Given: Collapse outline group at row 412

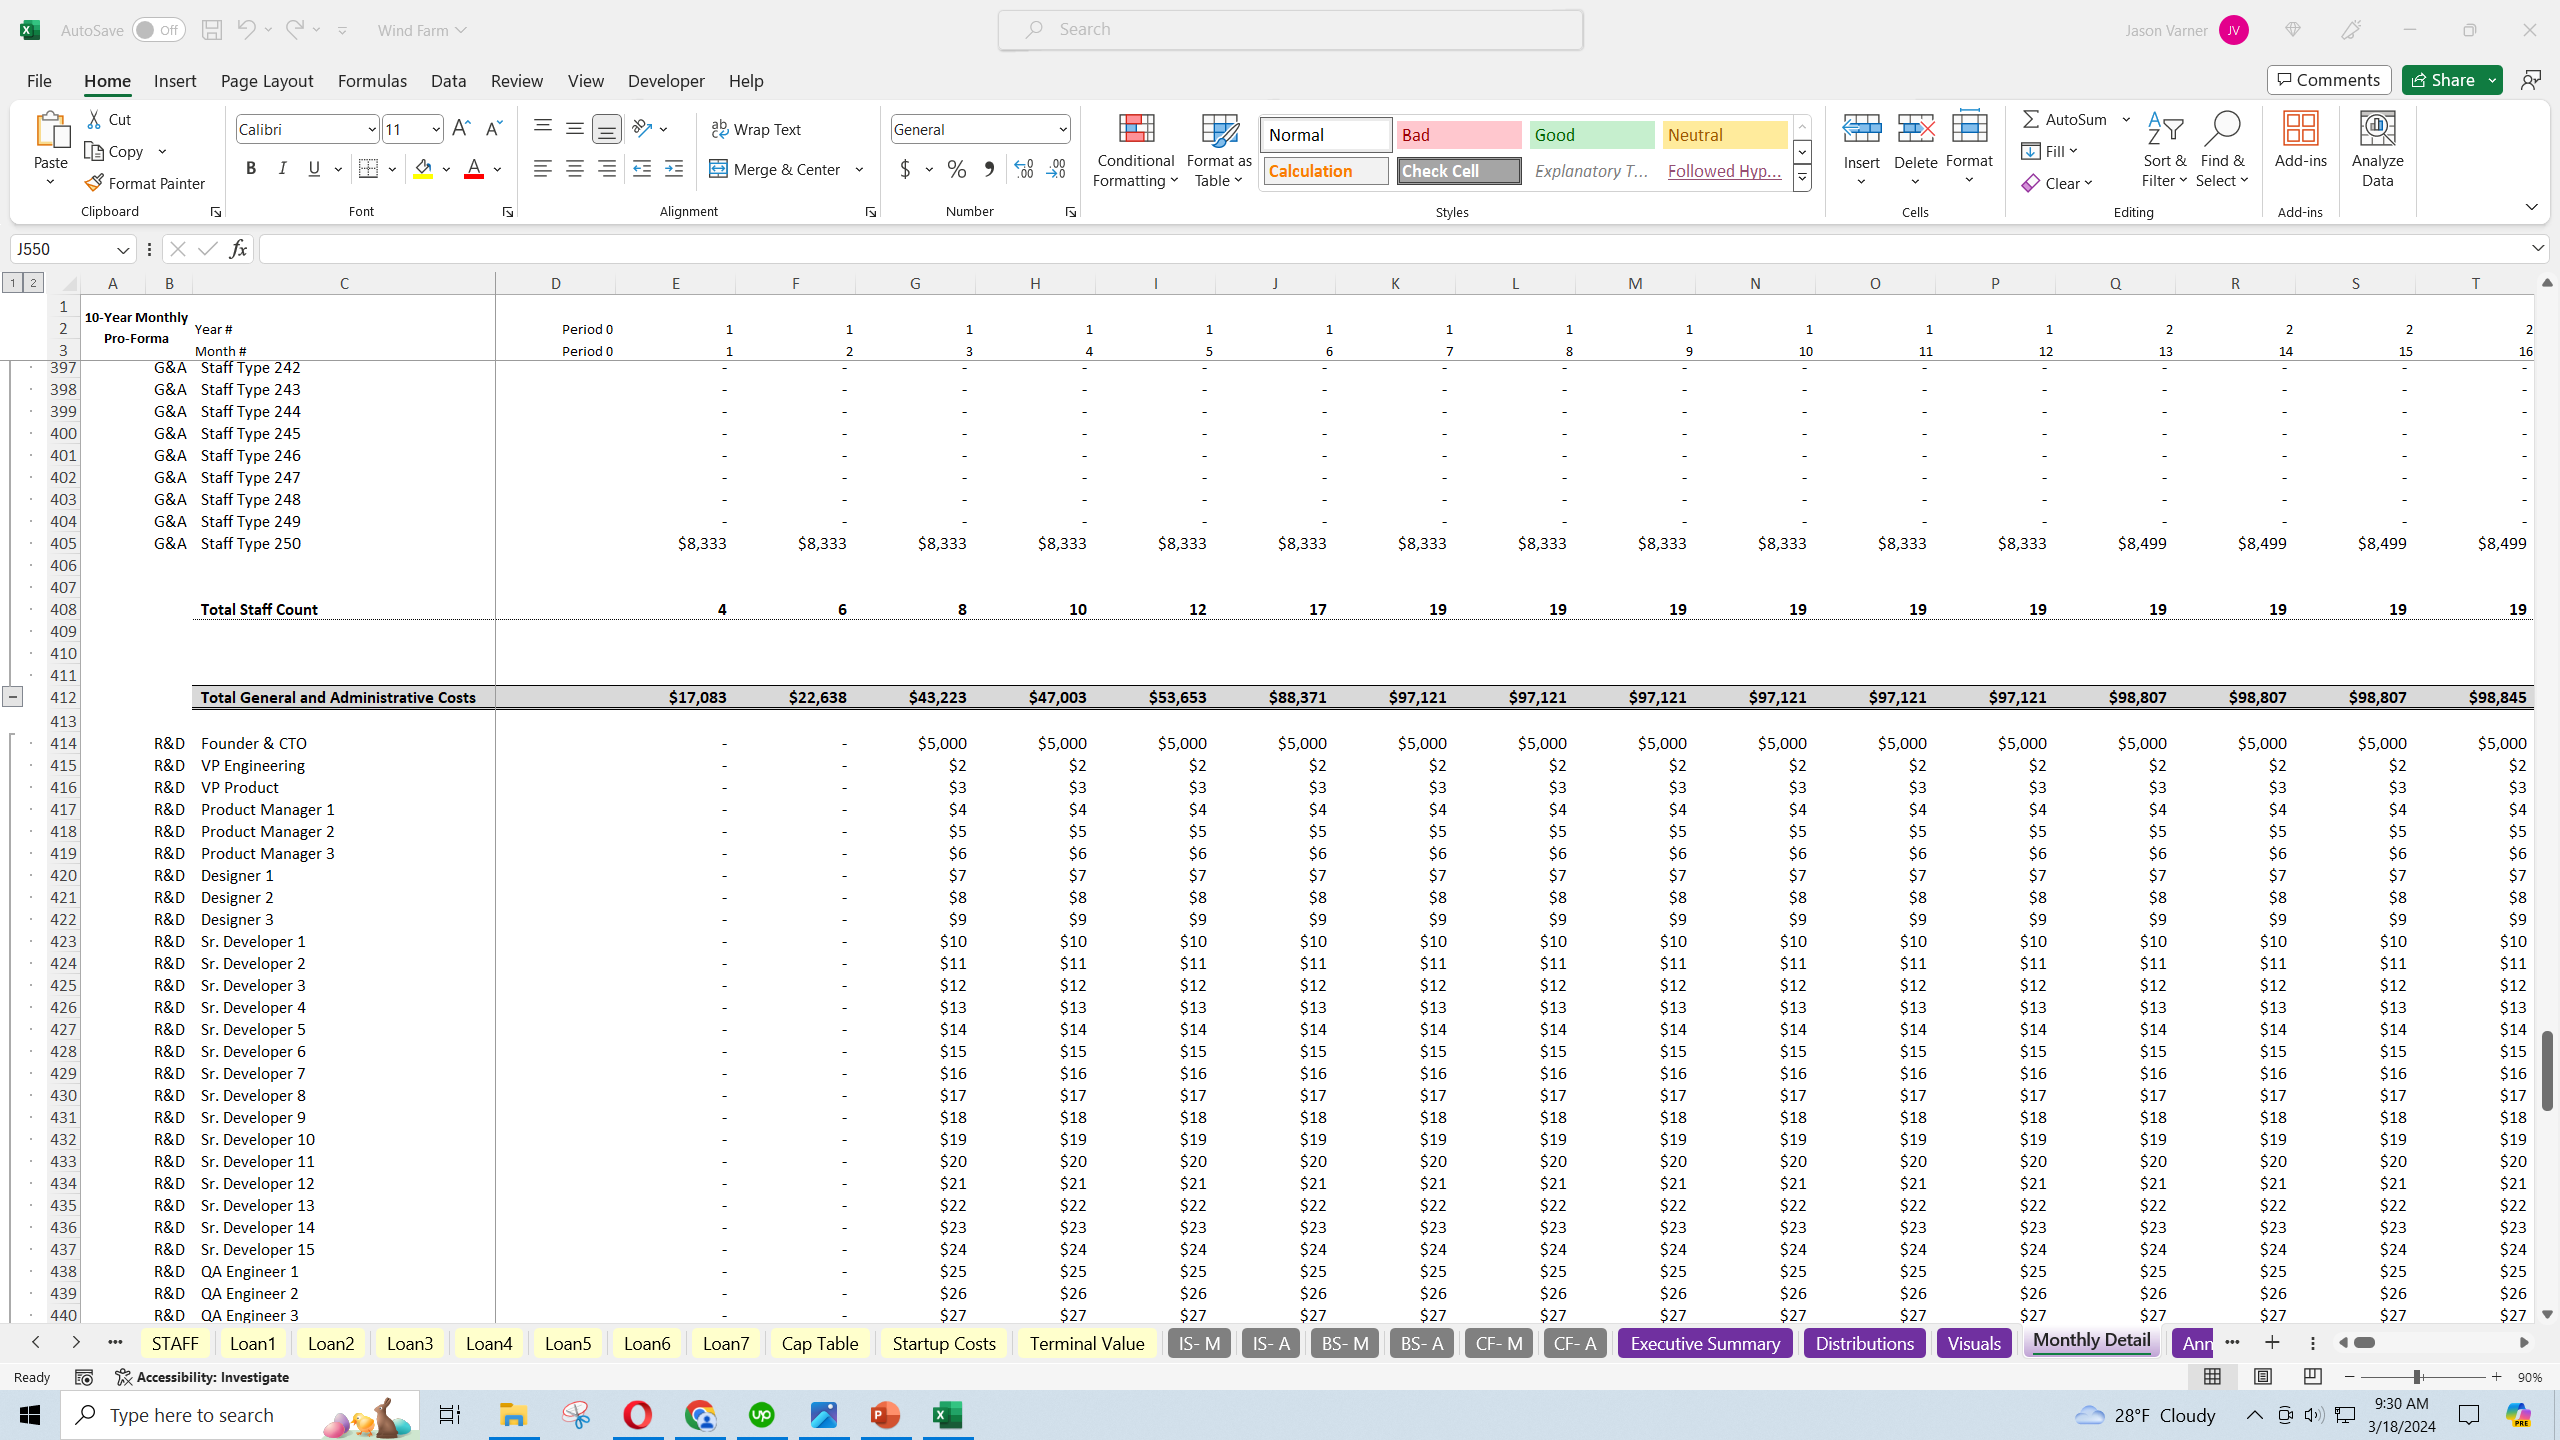Looking at the screenshot, I should coord(12,697).
